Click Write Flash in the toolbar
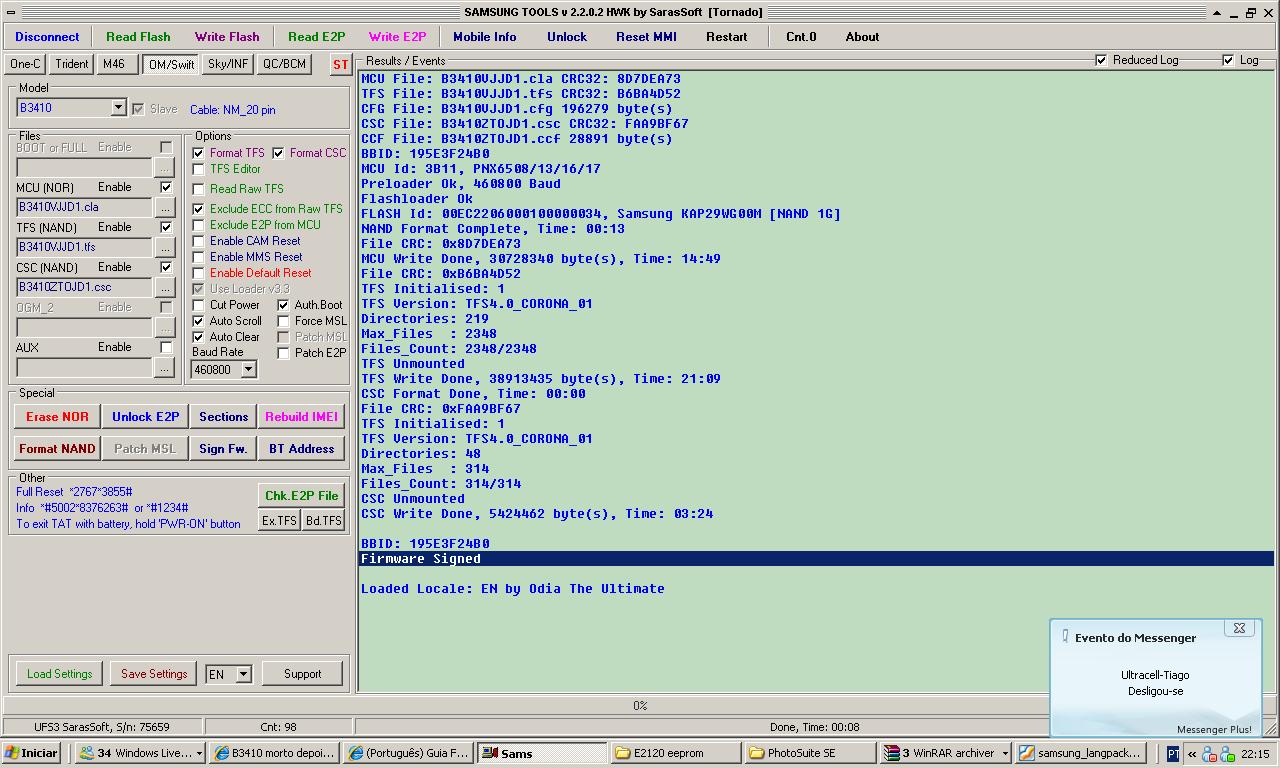The height and width of the screenshot is (768, 1280). (227, 37)
